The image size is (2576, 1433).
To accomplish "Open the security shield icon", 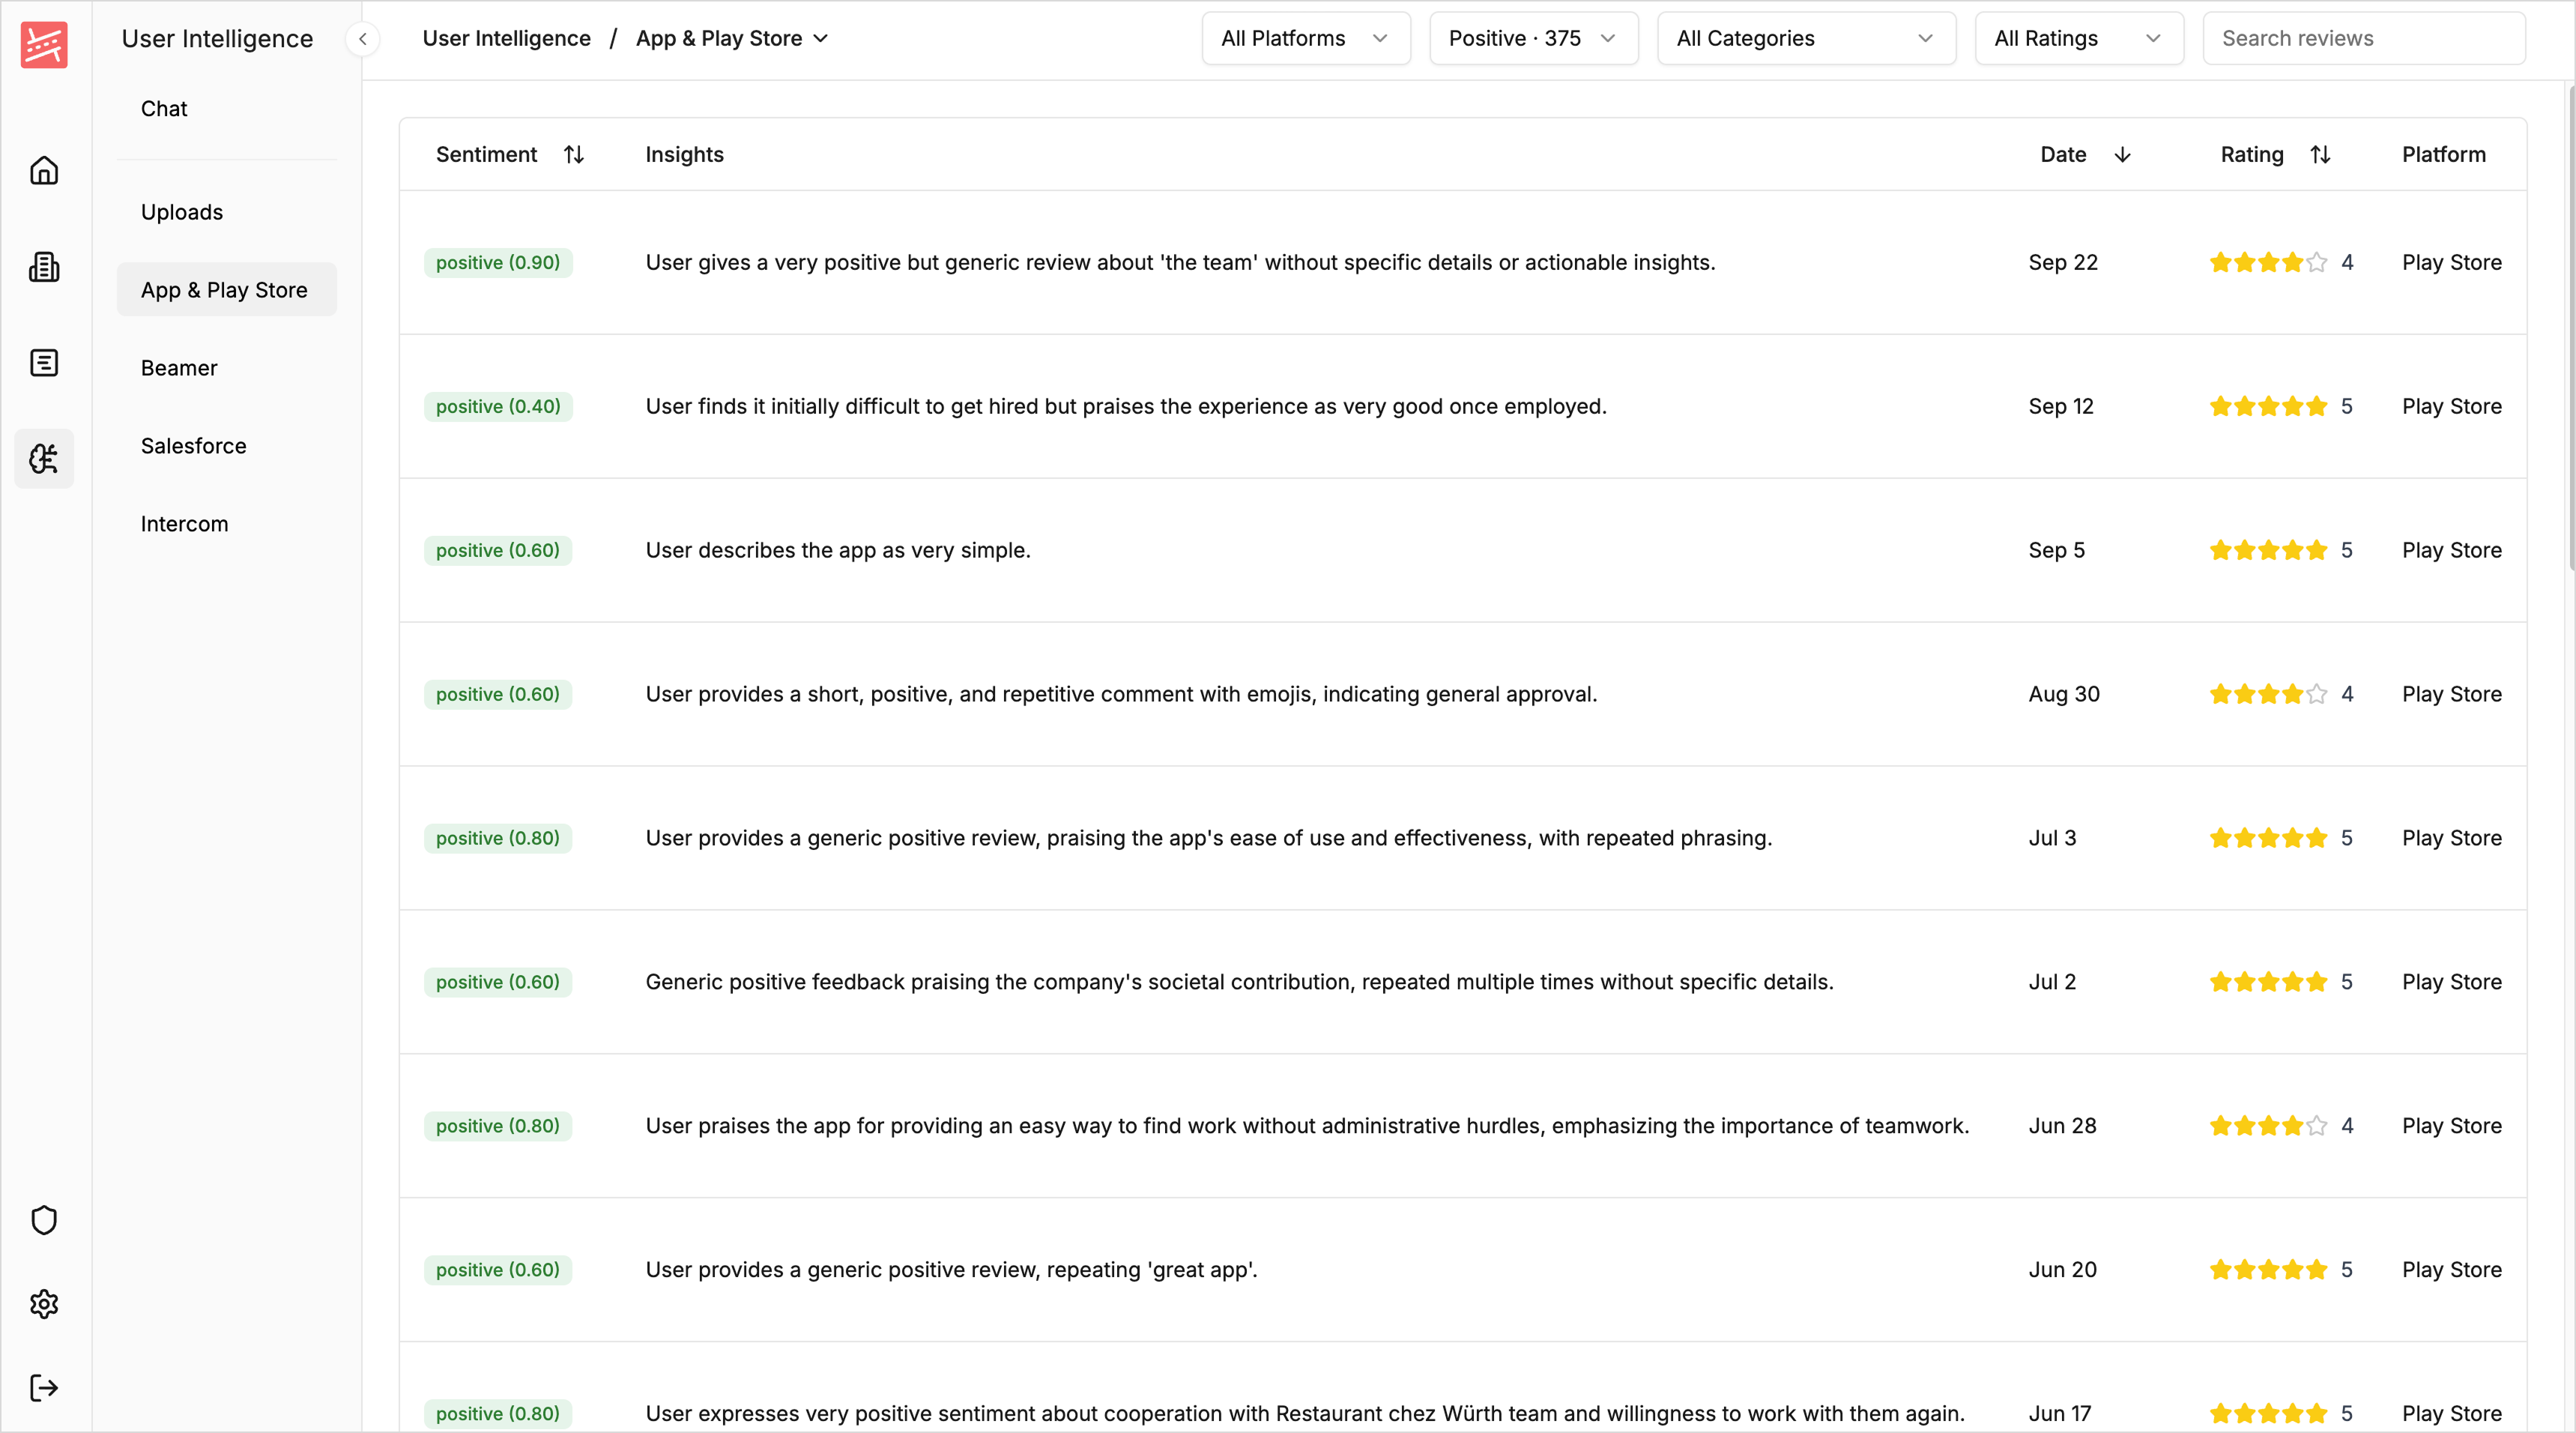I will [x=44, y=1219].
